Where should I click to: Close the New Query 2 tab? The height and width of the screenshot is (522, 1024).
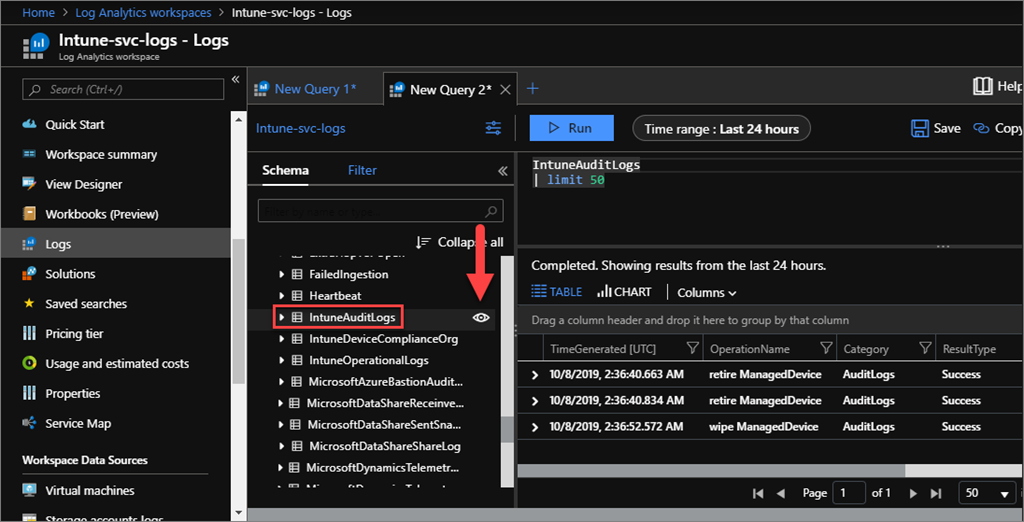point(505,90)
